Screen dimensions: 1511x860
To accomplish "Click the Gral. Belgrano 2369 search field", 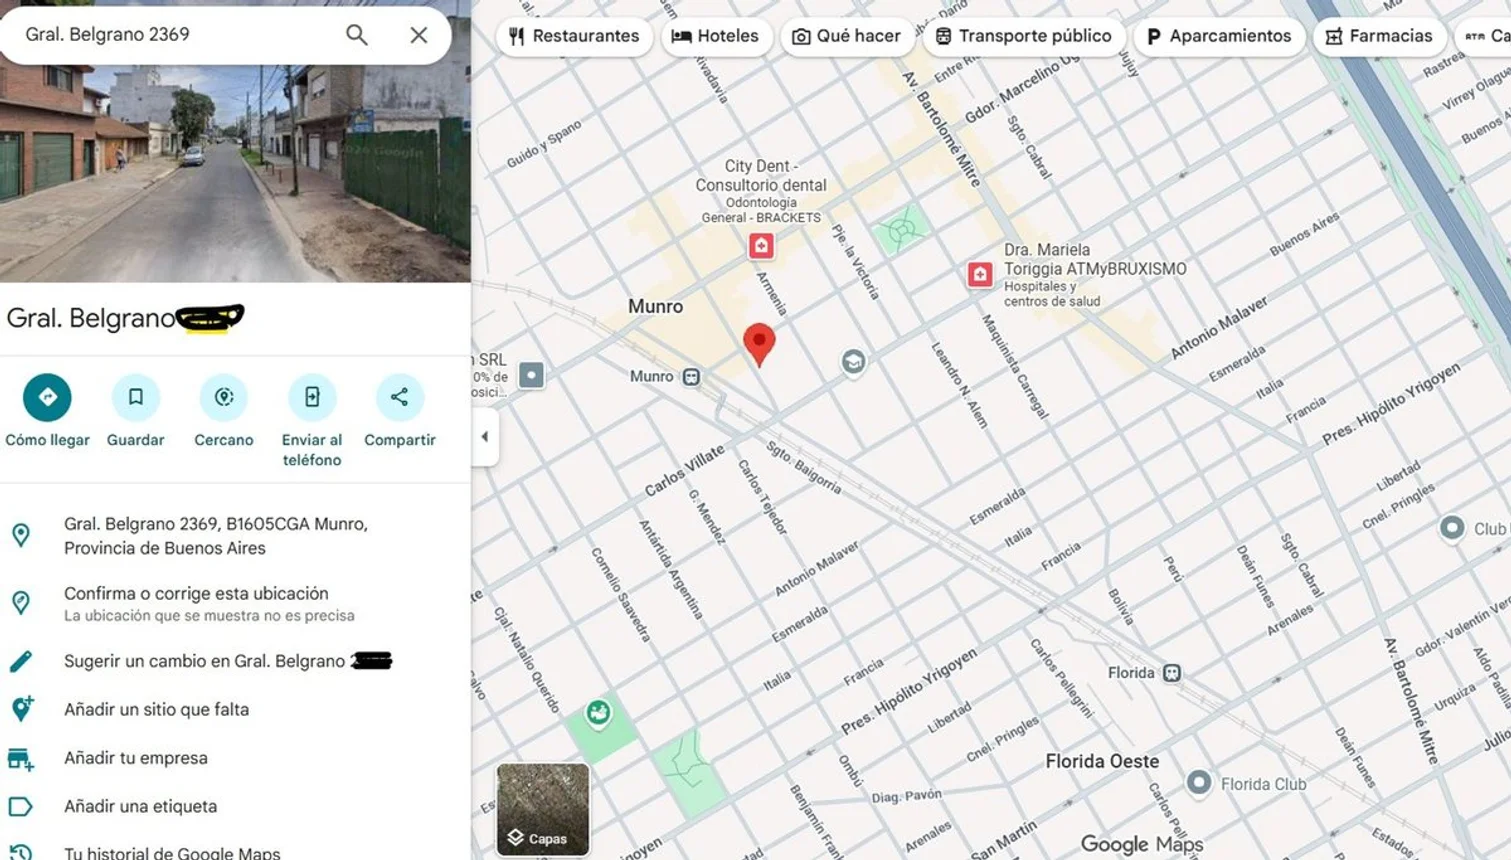I will click(x=180, y=35).
